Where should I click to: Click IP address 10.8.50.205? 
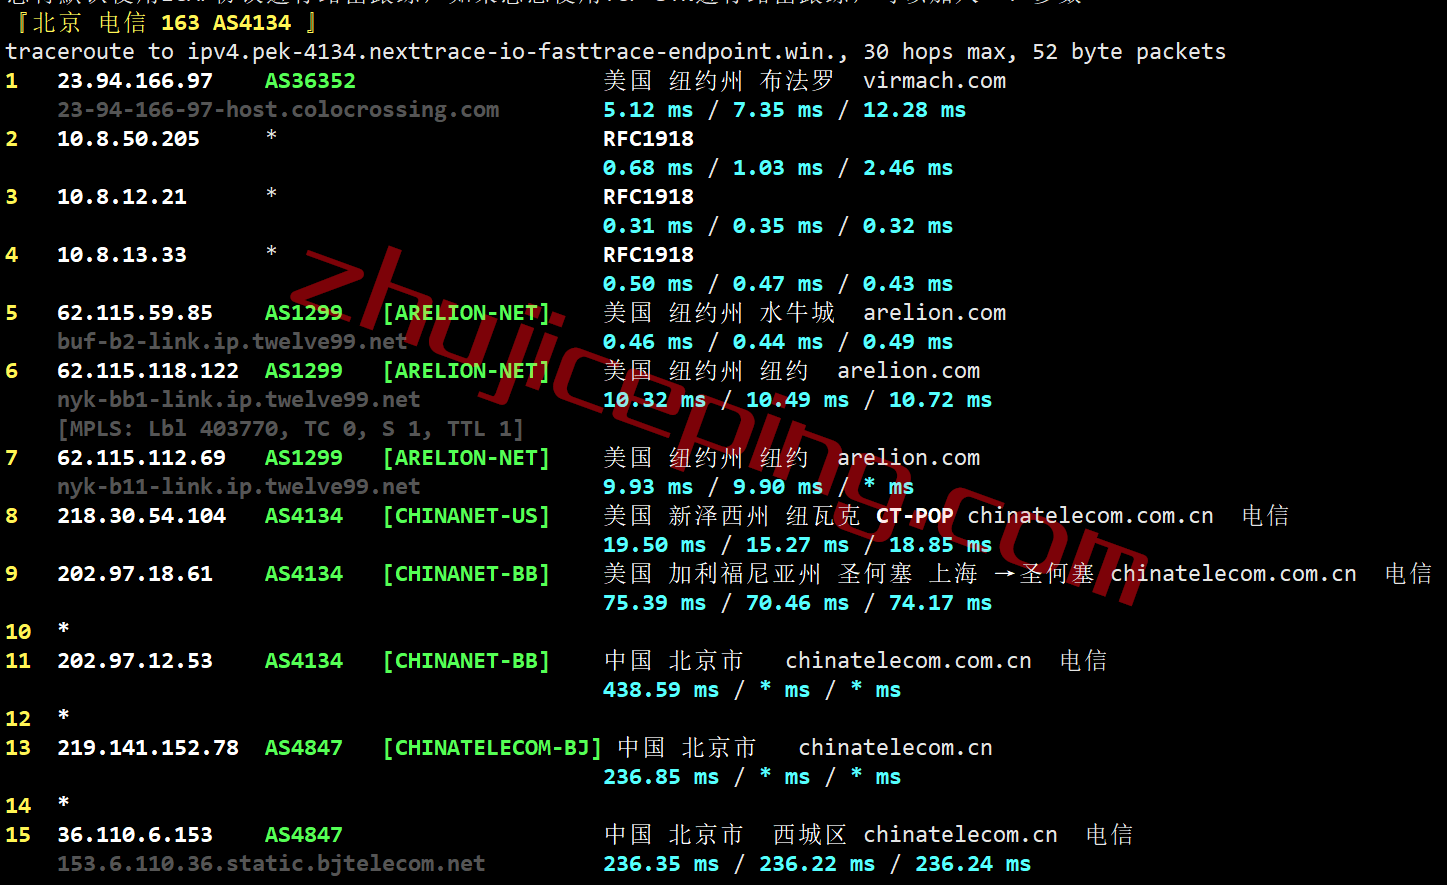coord(128,139)
